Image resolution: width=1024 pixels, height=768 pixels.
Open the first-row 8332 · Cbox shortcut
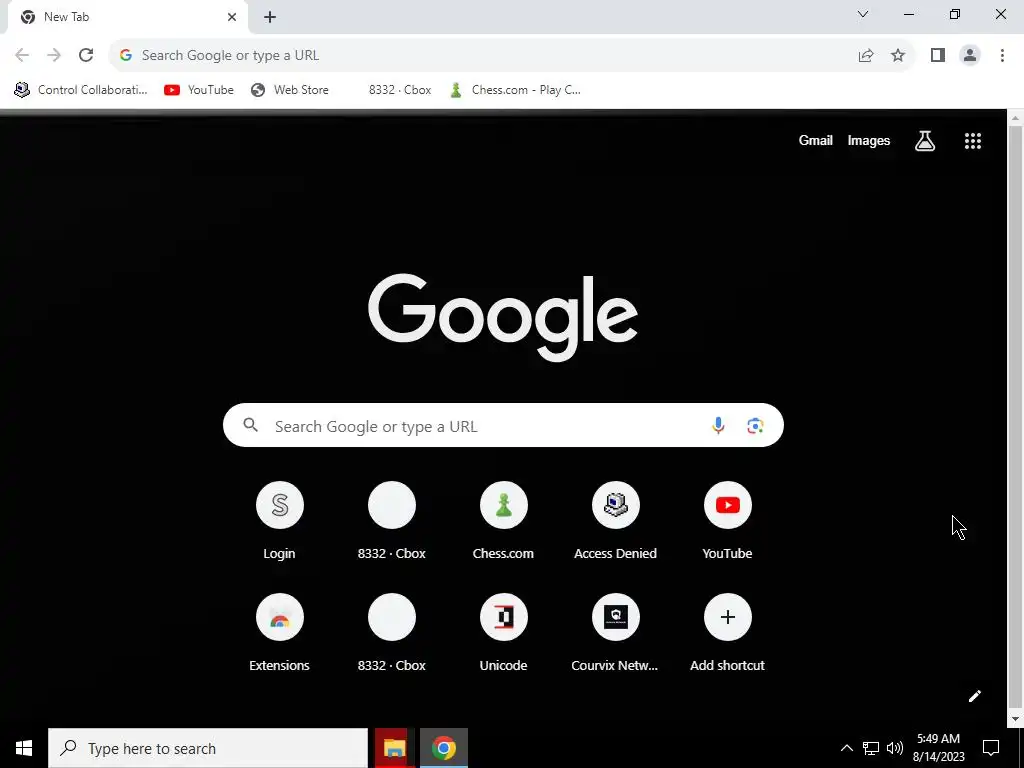392,520
